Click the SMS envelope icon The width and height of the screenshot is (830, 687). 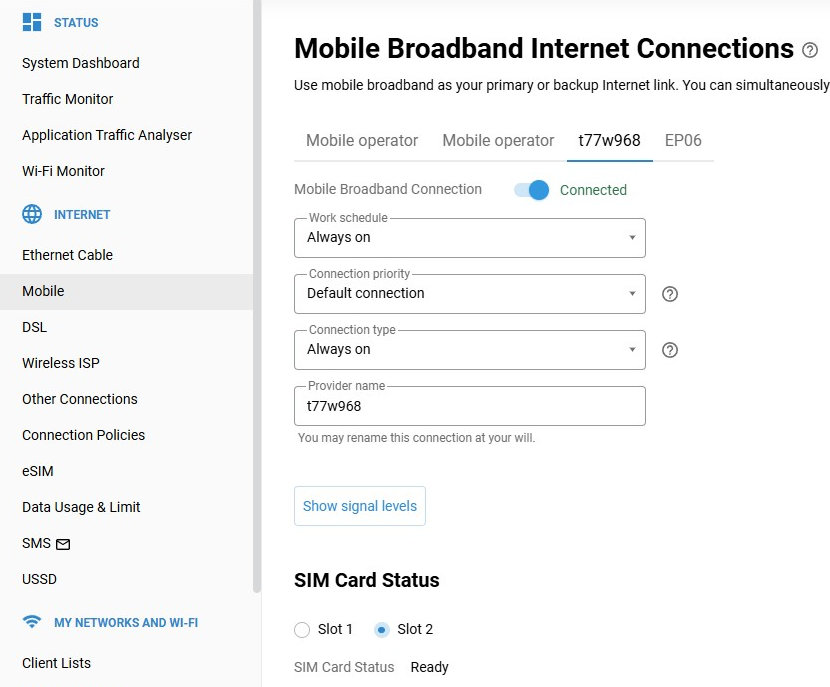(x=63, y=544)
